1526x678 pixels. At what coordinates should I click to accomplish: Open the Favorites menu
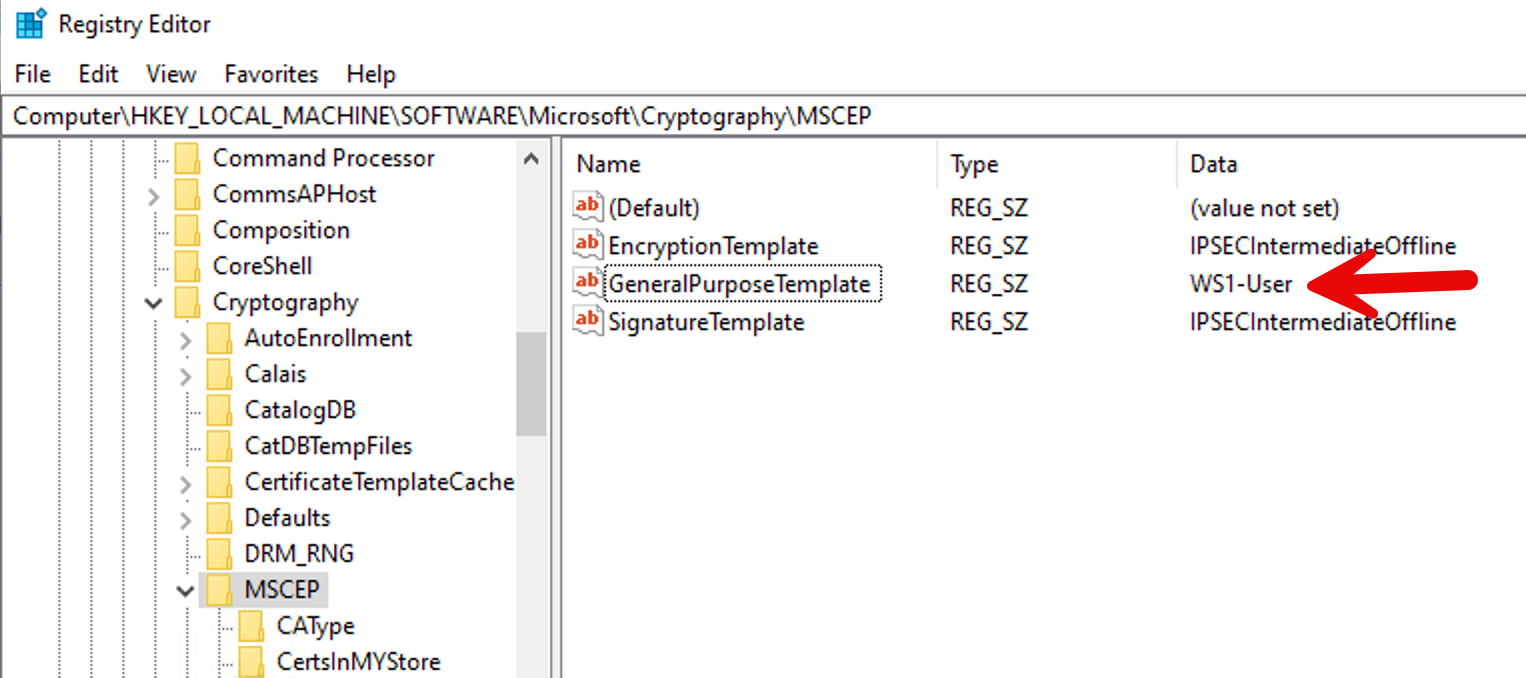pos(271,74)
